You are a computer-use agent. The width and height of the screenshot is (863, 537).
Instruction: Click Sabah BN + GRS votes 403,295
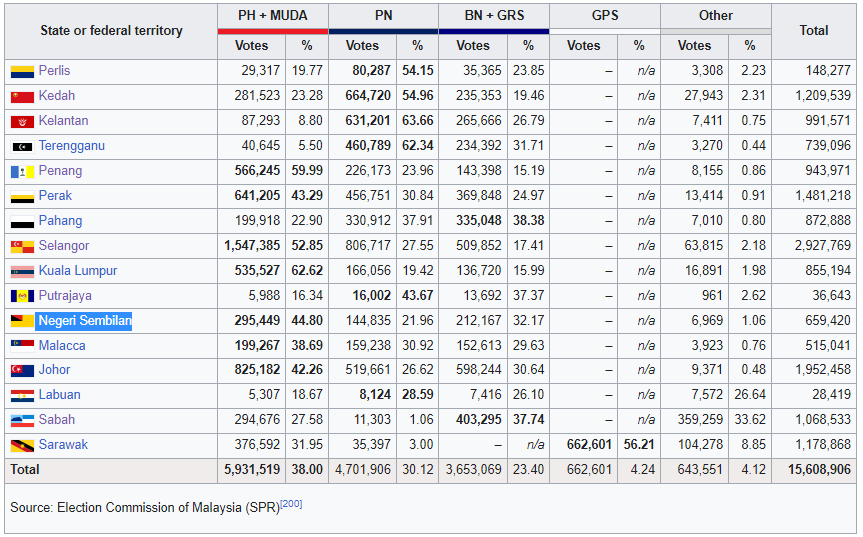coord(479,419)
